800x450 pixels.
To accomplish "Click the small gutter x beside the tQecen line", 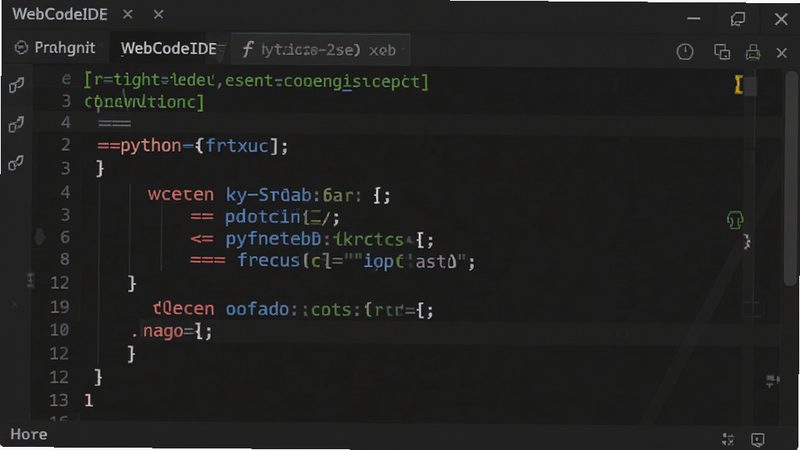I will (x=15, y=304).
